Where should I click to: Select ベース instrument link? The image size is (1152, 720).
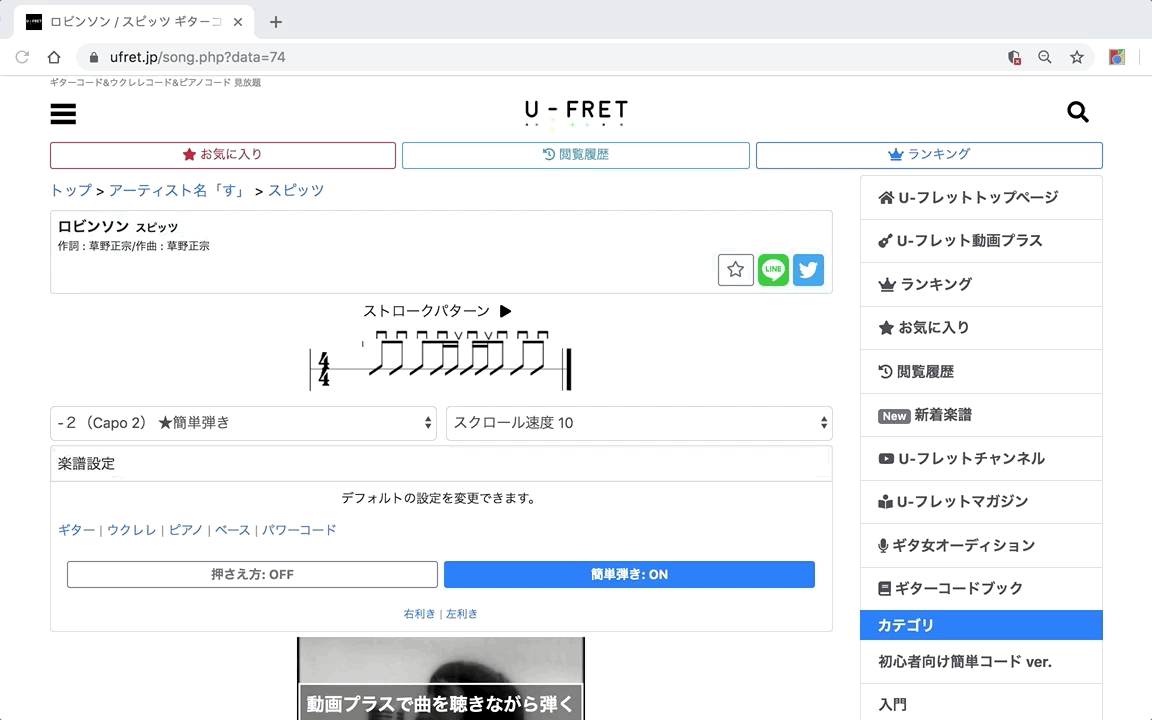[232, 530]
